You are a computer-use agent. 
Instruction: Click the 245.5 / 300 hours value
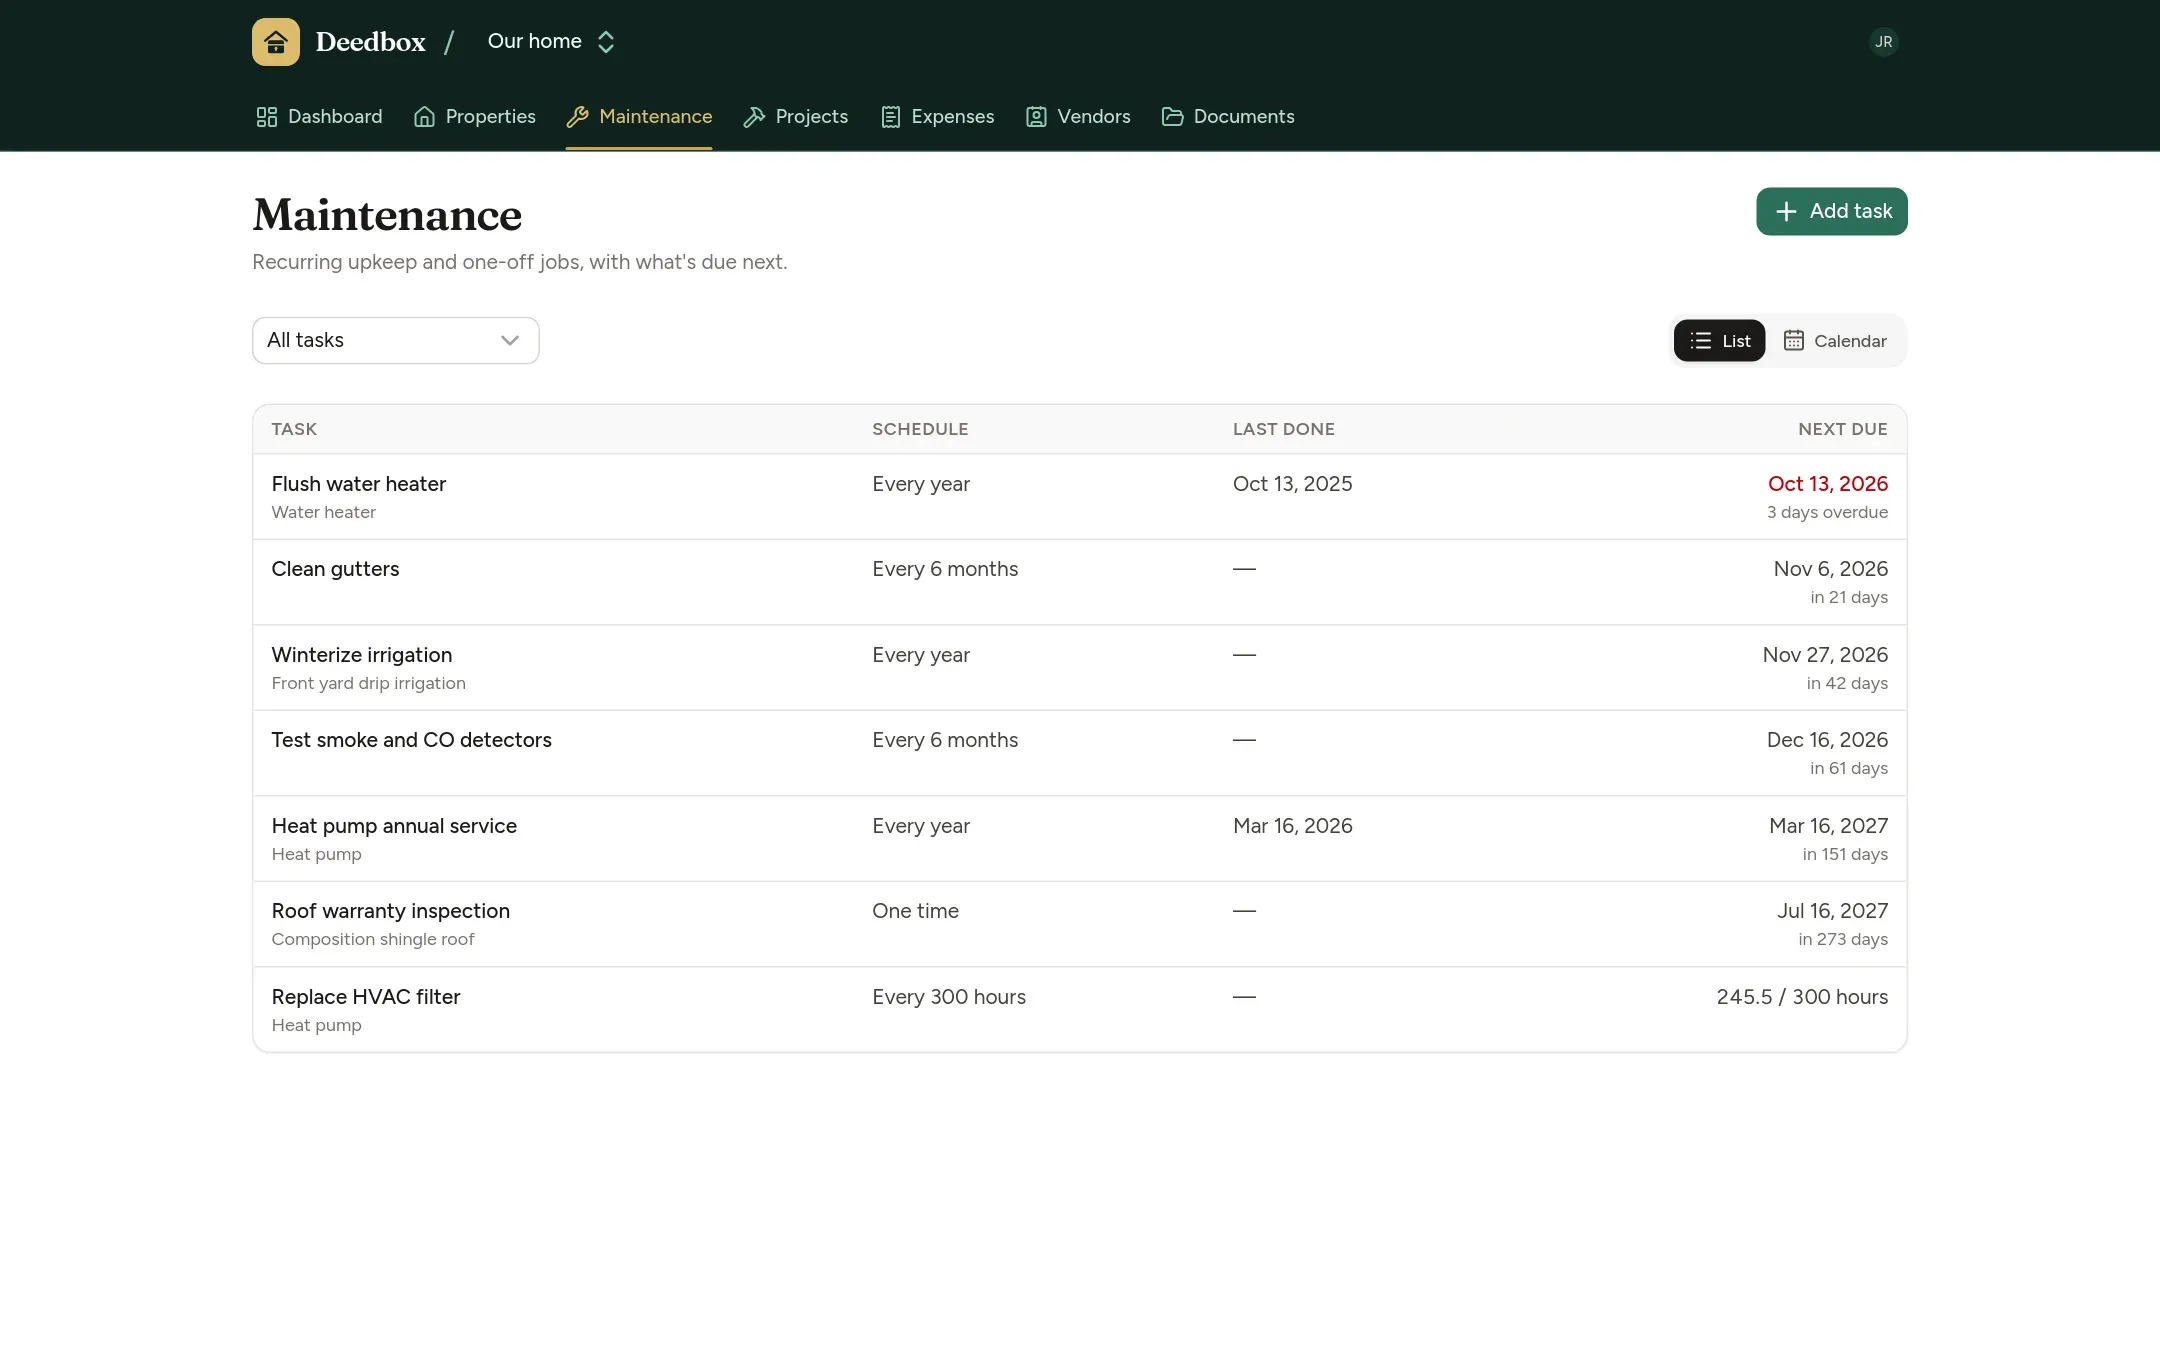(x=1802, y=997)
